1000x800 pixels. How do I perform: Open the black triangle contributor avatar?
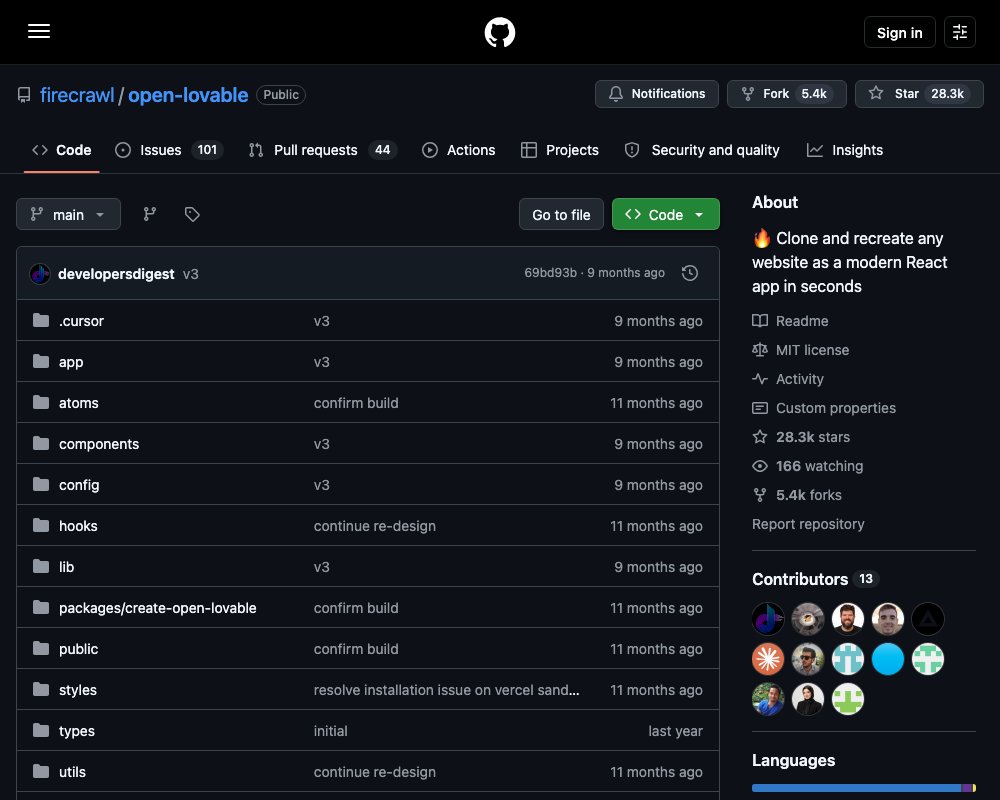927,619
